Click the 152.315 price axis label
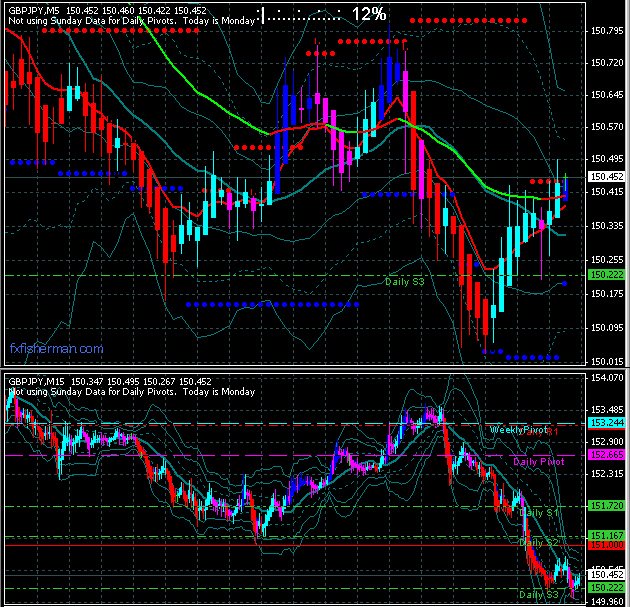 point(607,474)
